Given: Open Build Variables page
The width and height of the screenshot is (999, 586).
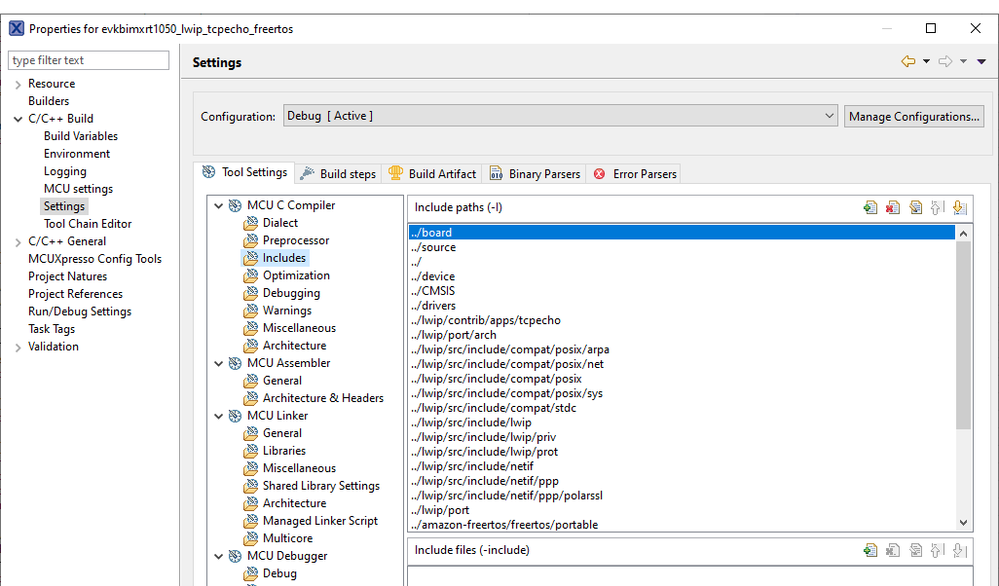Looking at the screenshot, I should click(81, 136).
